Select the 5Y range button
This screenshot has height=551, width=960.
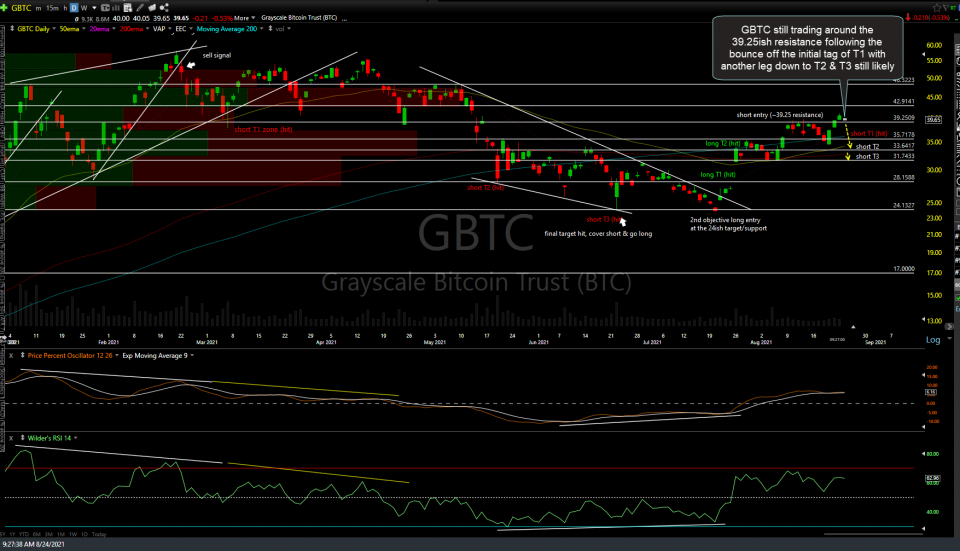(4, 534)
